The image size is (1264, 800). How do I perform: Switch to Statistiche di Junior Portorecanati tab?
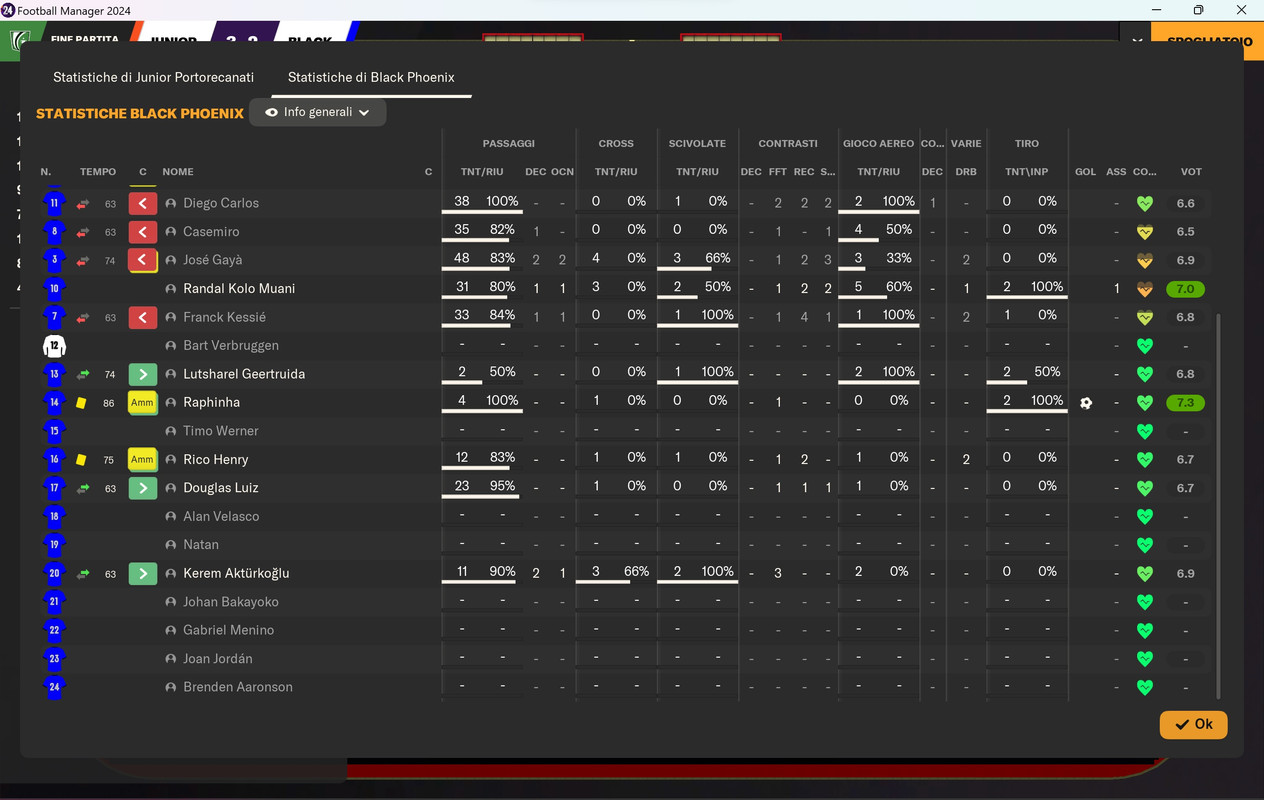(x=153, y=77)
